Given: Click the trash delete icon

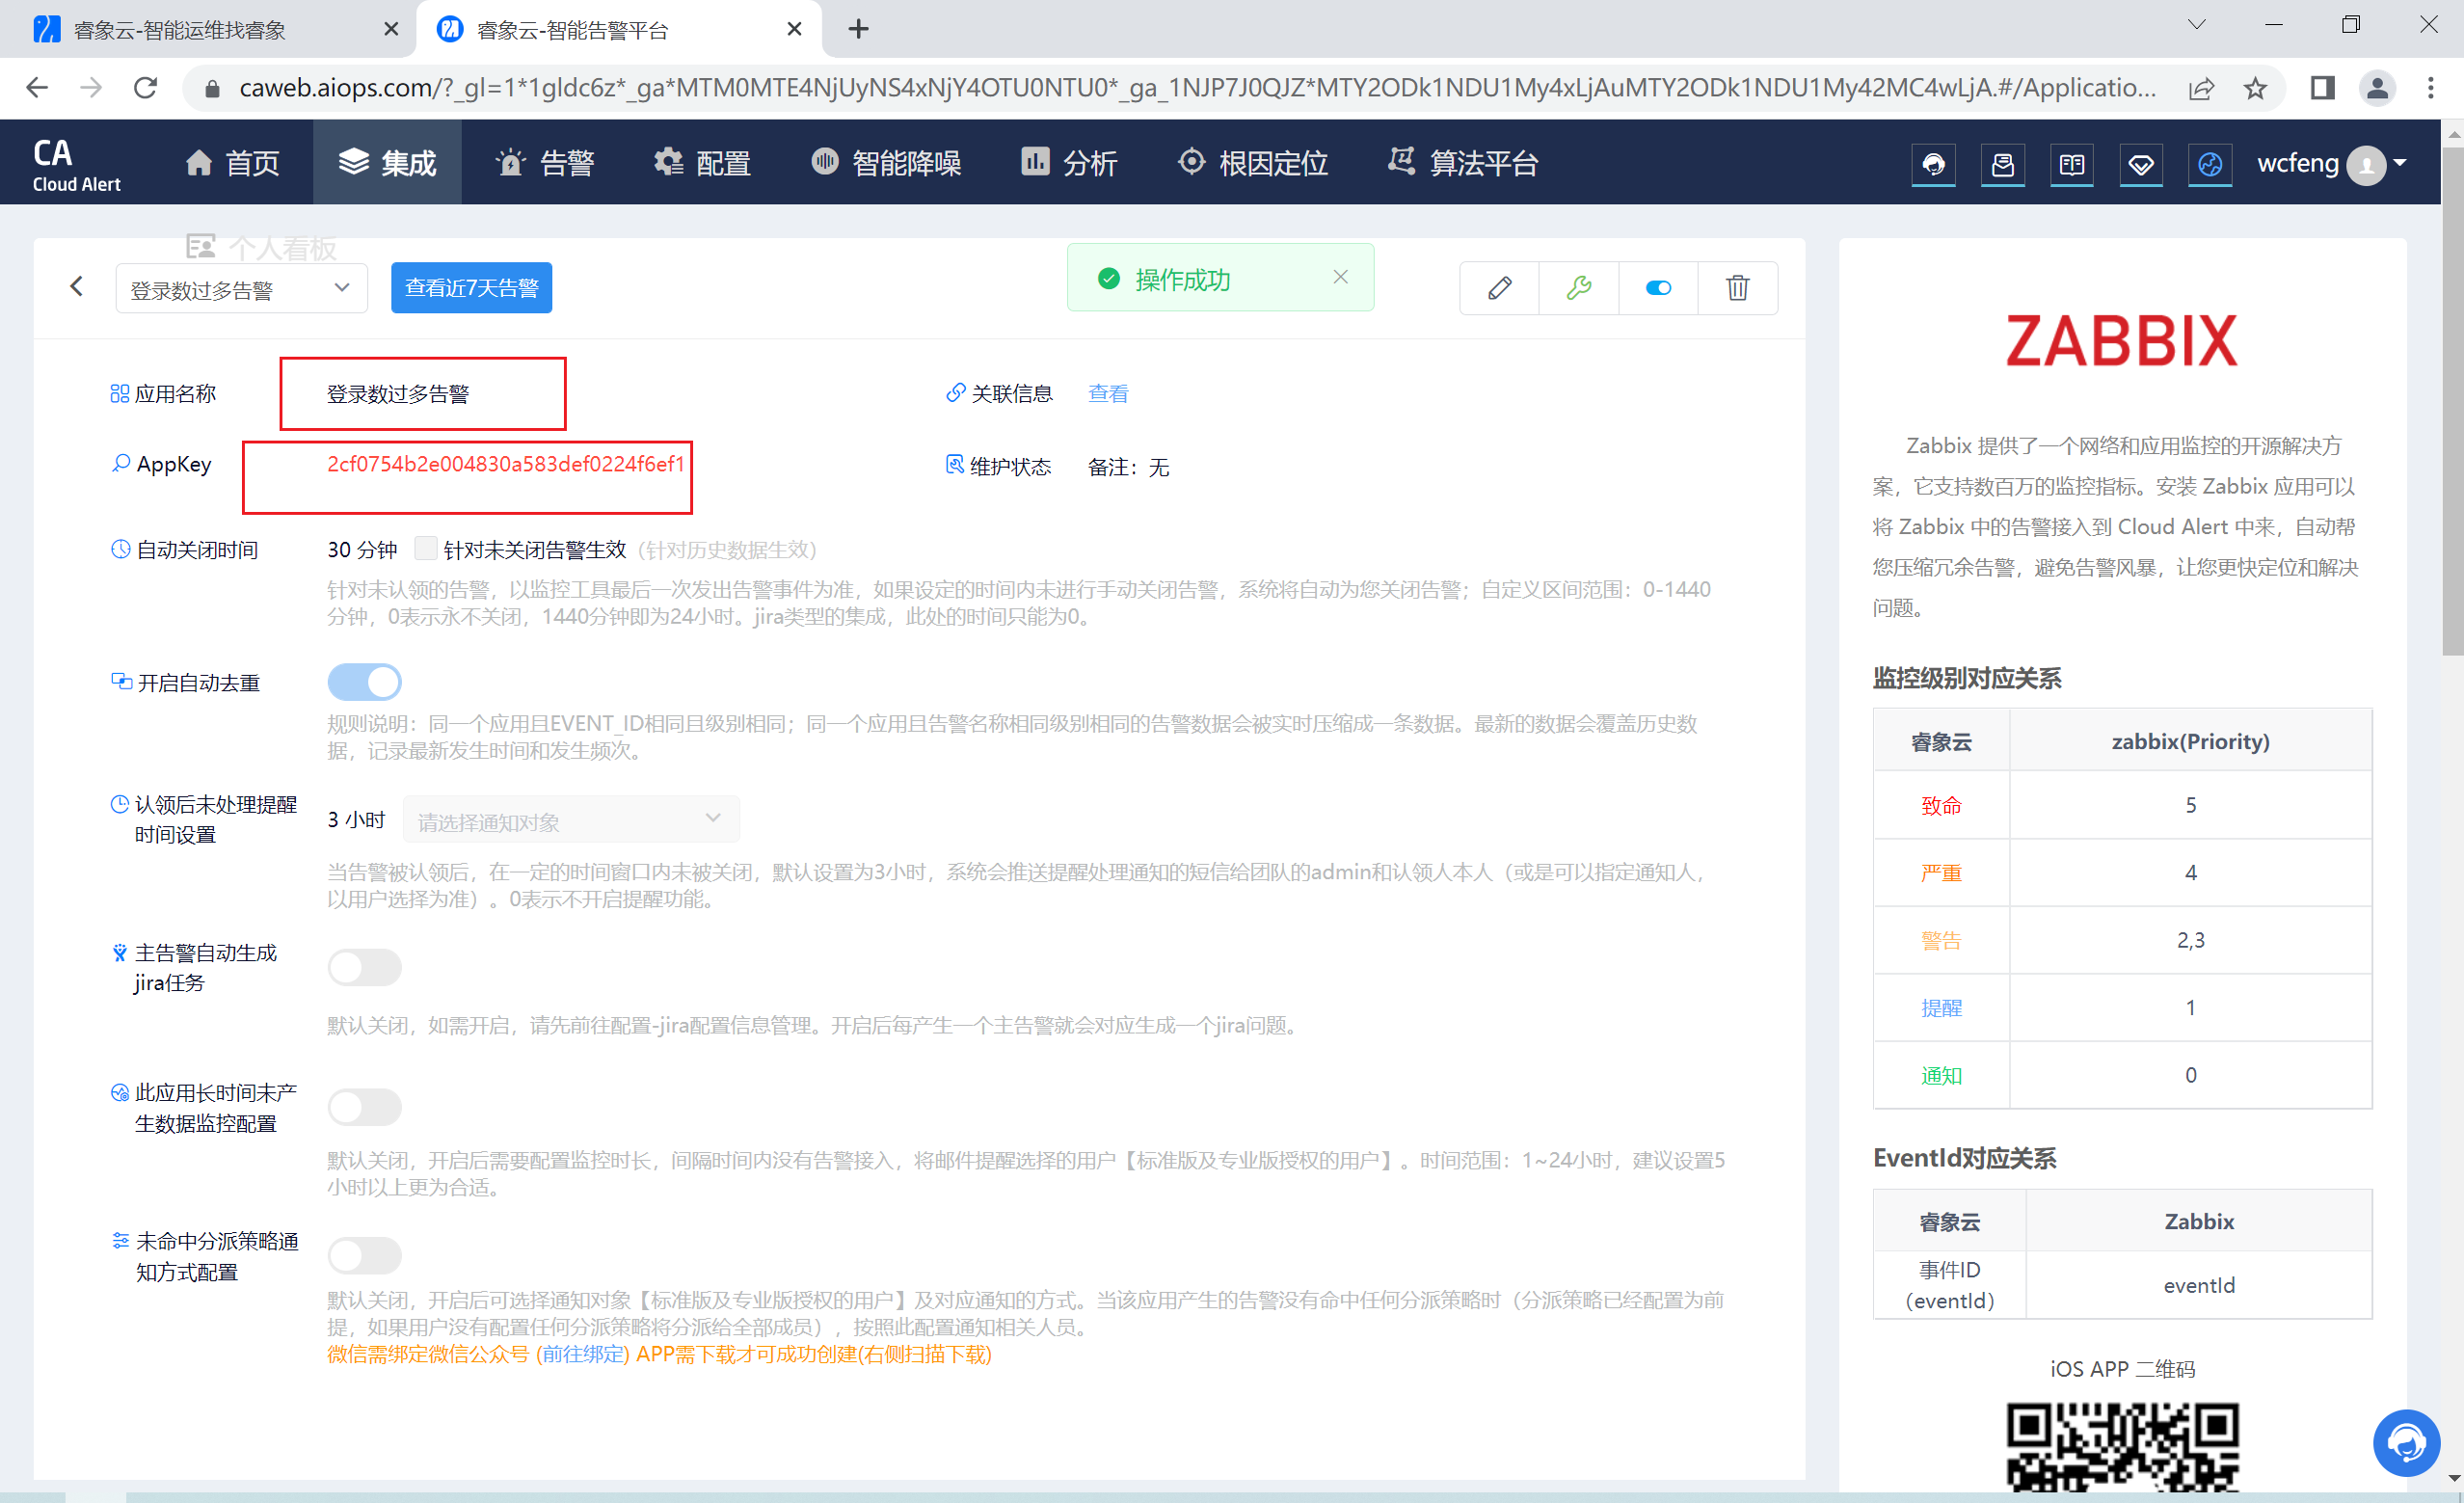Looking at the screenshot, I should 1738,288.
